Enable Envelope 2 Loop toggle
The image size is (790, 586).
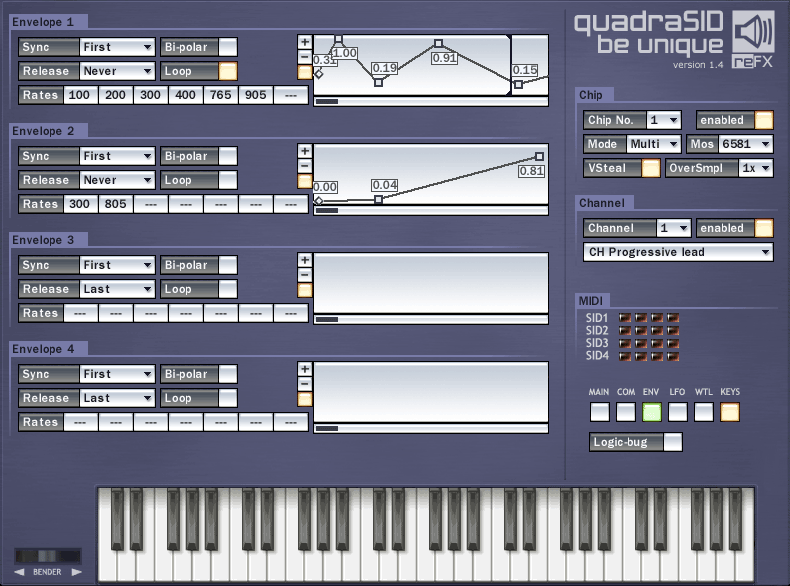click(228, 180)
